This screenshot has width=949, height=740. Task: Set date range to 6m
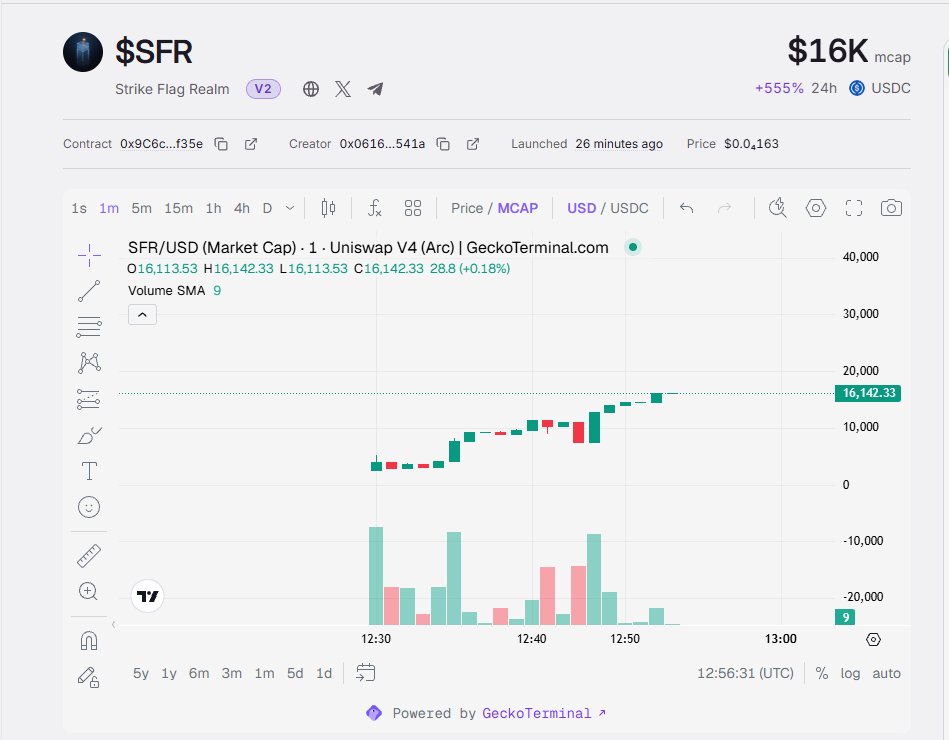pos(199,673)
